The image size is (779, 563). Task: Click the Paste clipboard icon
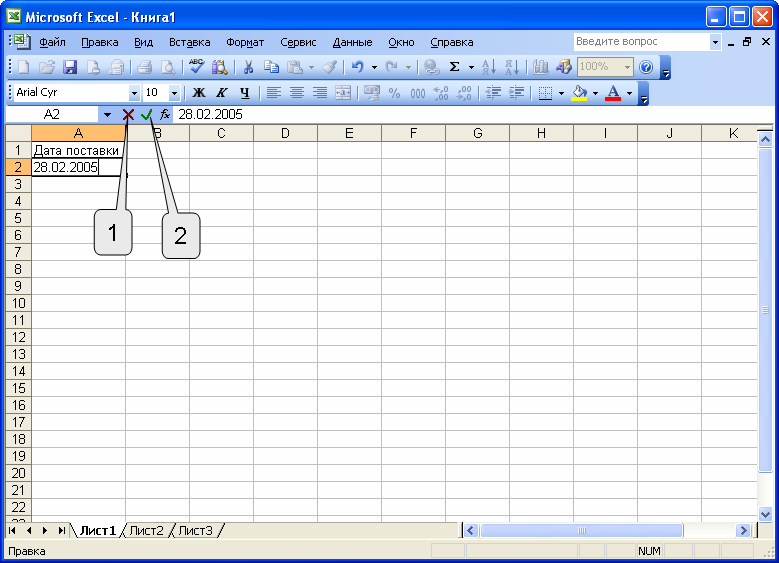[x=295, y=67]
